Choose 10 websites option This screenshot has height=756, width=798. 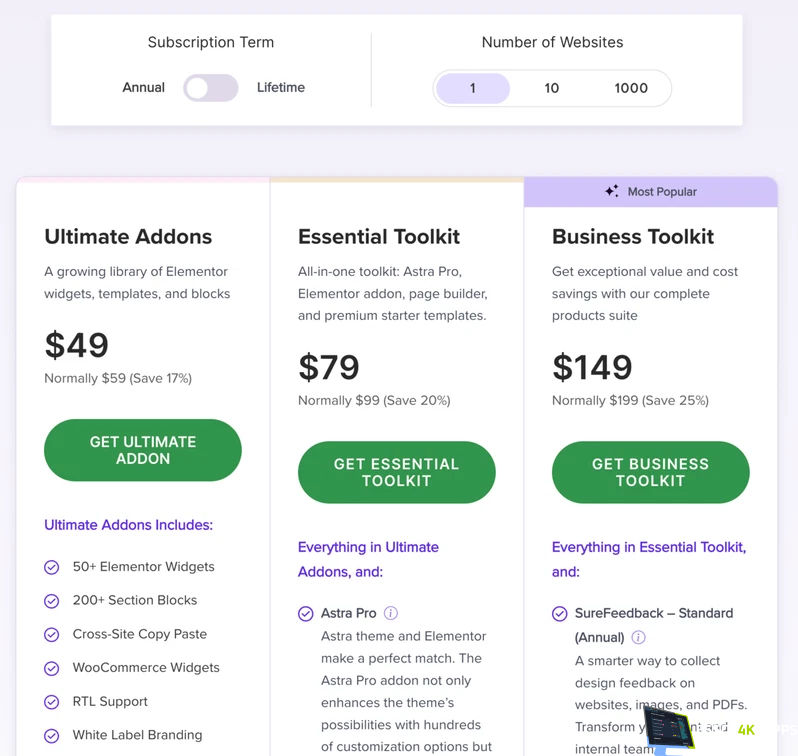[x=552, y=88]
